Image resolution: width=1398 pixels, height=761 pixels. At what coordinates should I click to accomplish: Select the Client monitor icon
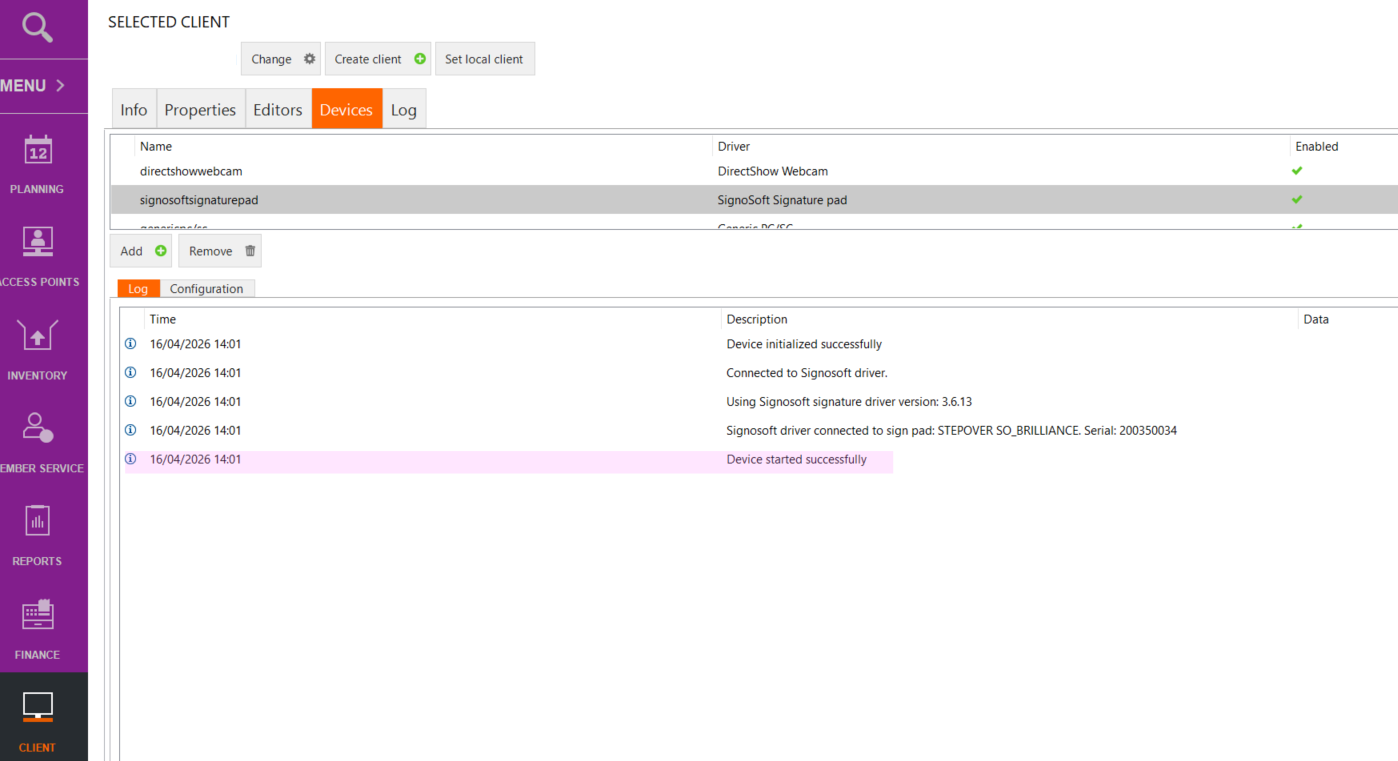[38, 708]
